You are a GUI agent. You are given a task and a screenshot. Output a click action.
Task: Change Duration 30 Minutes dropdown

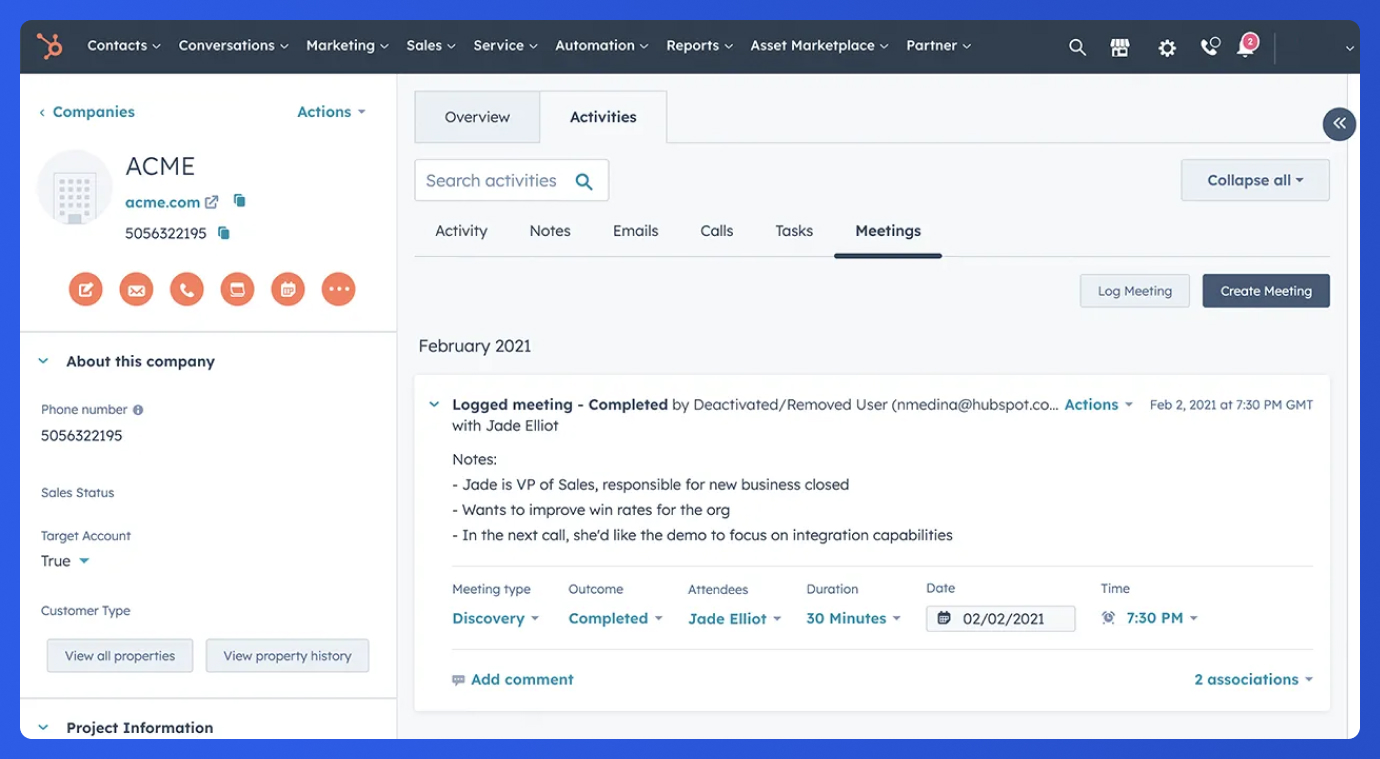(854, 619)
